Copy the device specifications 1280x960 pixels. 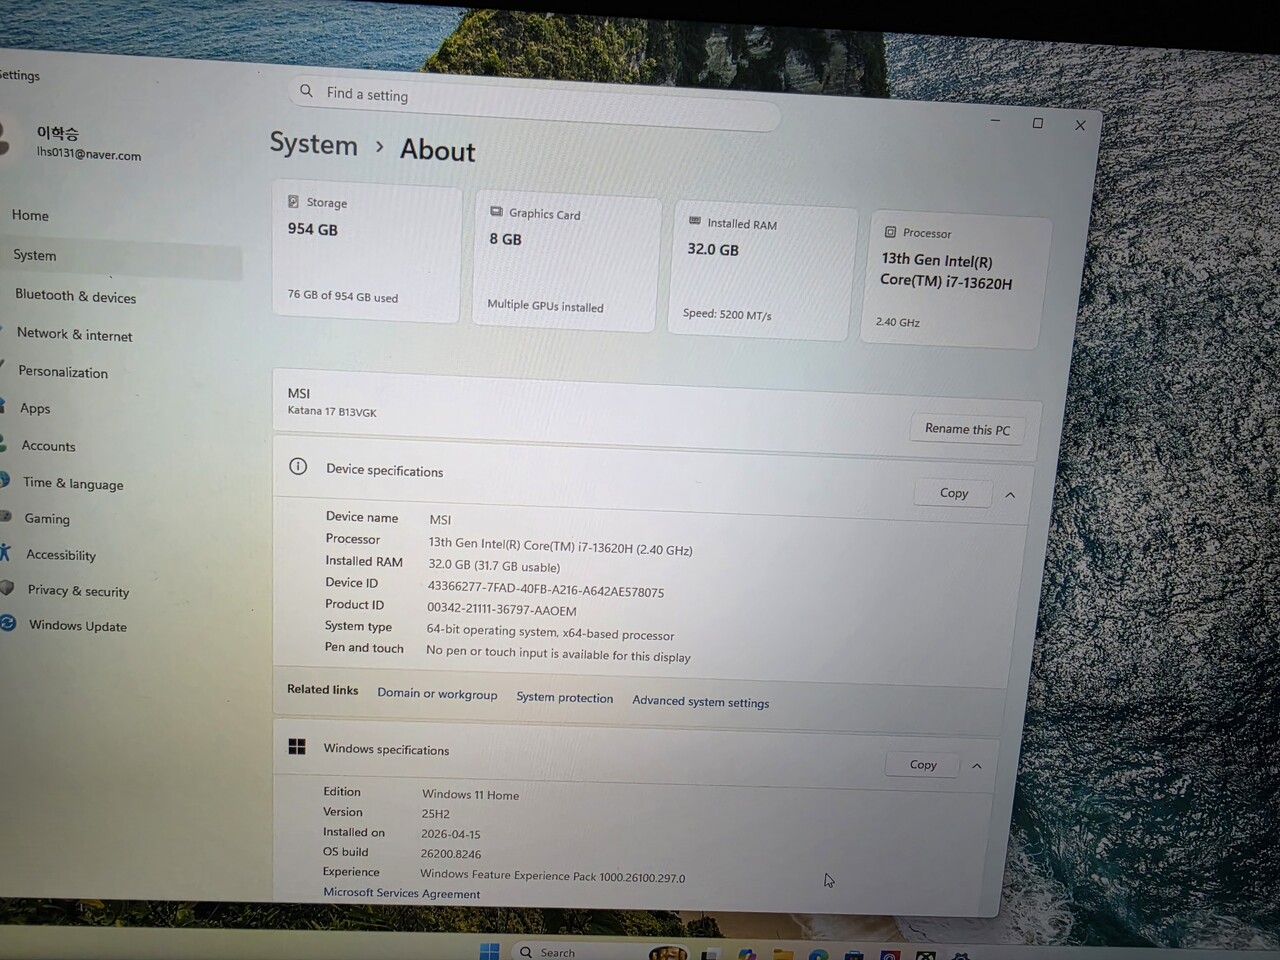click(x=953, y=493)
